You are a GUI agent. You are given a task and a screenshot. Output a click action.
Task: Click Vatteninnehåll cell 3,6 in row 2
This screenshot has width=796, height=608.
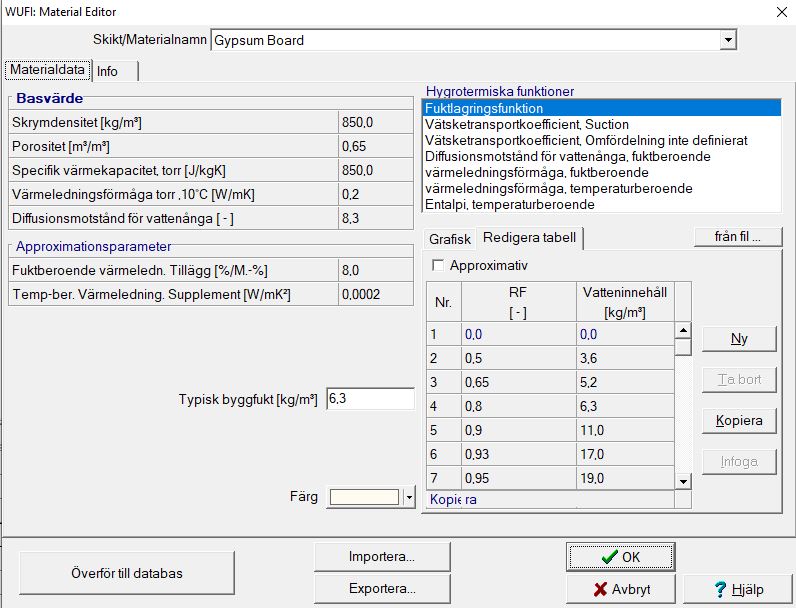[x=625, y=358]
